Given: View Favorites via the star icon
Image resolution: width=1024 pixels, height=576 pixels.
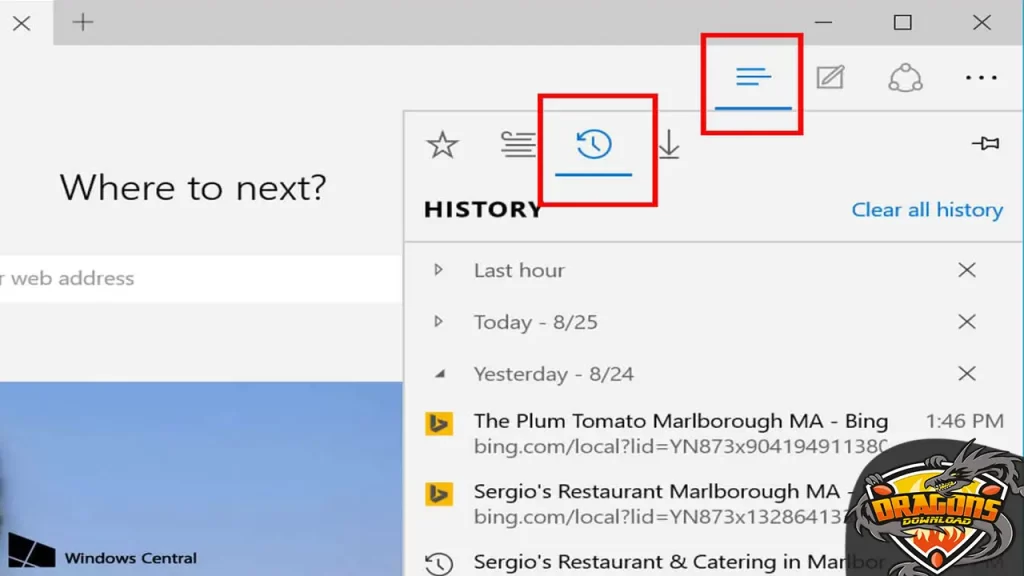Looking at the screenshot, I should click(442, 143).
